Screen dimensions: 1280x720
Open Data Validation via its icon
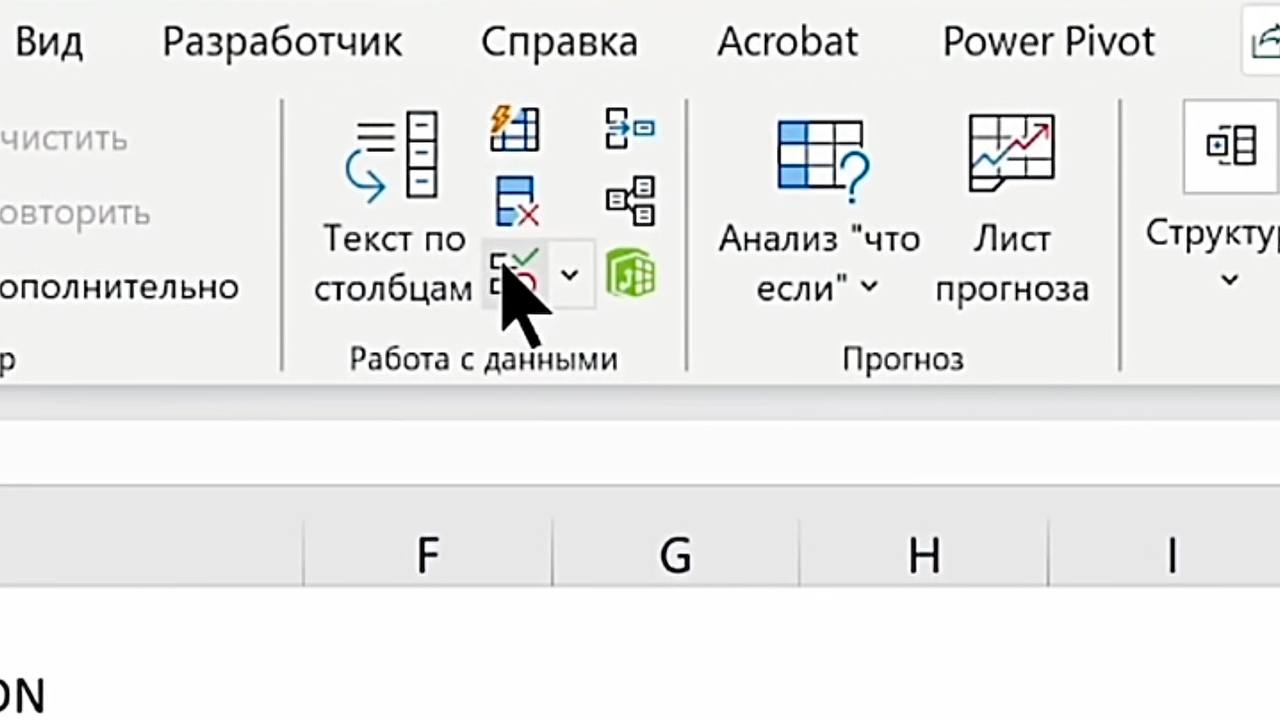tap(513, 274)
